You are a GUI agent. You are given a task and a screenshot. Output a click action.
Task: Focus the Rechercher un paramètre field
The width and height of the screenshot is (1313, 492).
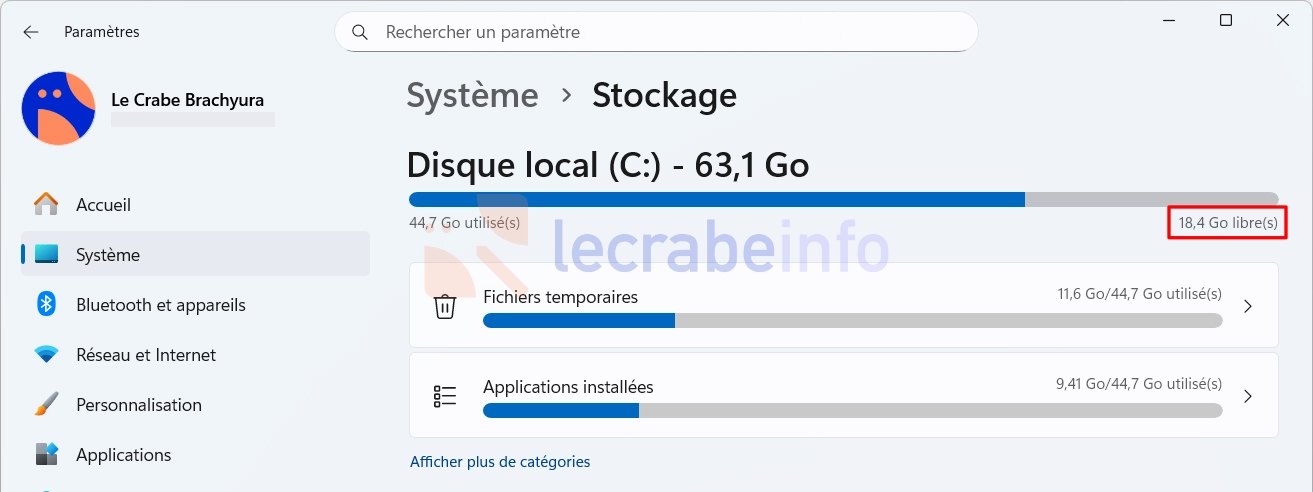(x=670, y=32)
